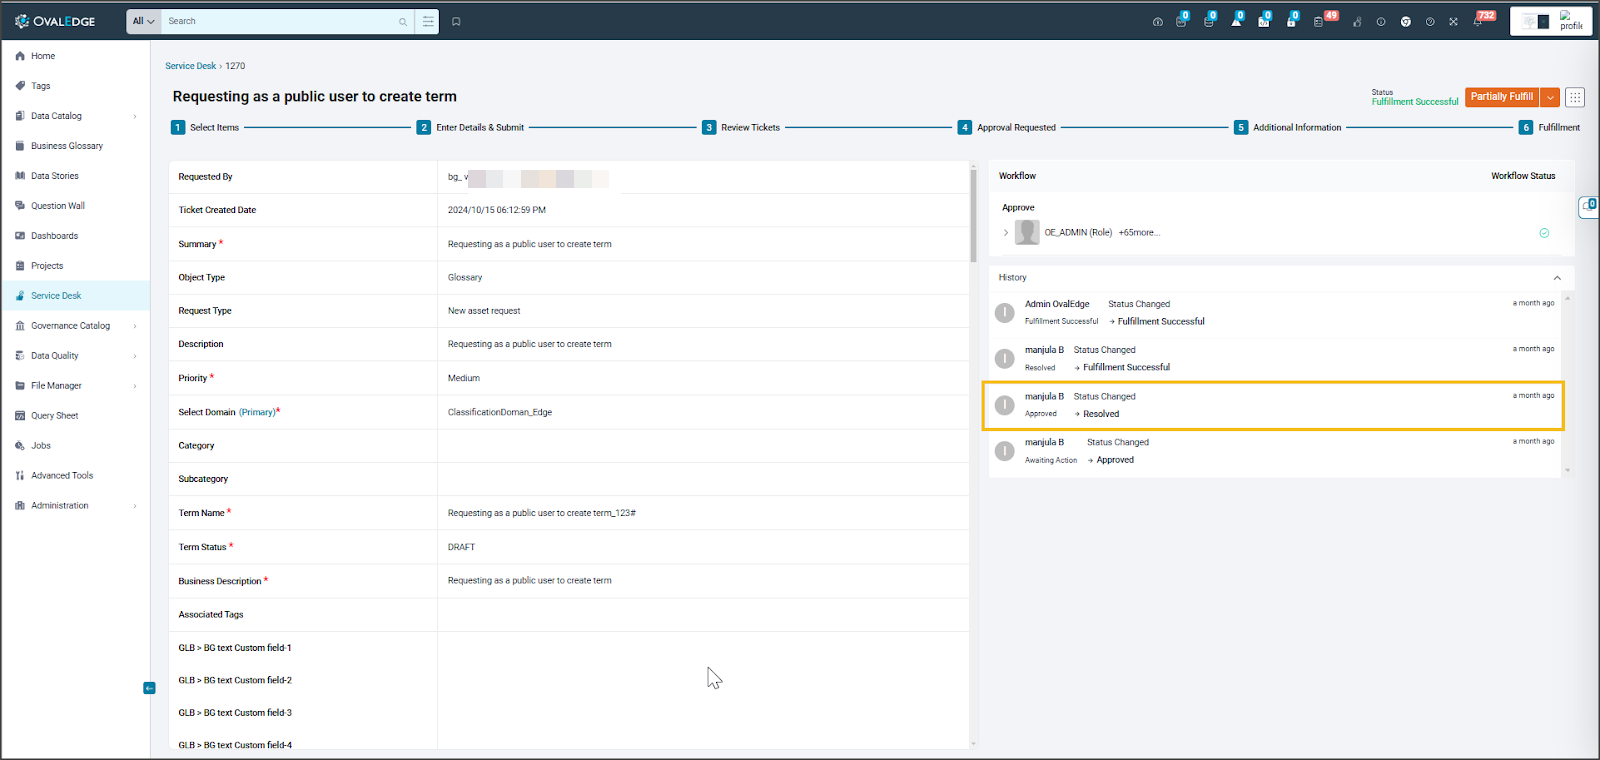Click the Chrome extension icon in header
This screenshot has width=1600, height=760.
(1405, 21)
